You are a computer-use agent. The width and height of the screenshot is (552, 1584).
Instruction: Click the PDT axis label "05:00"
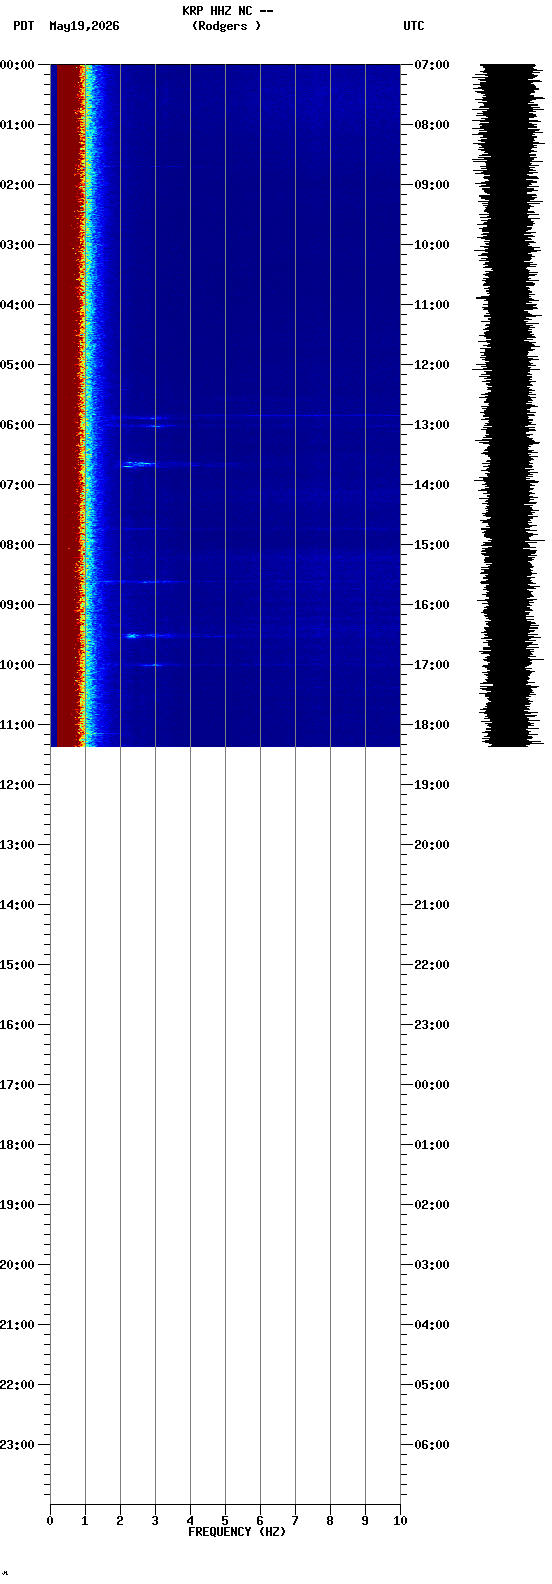click(17, 365)
